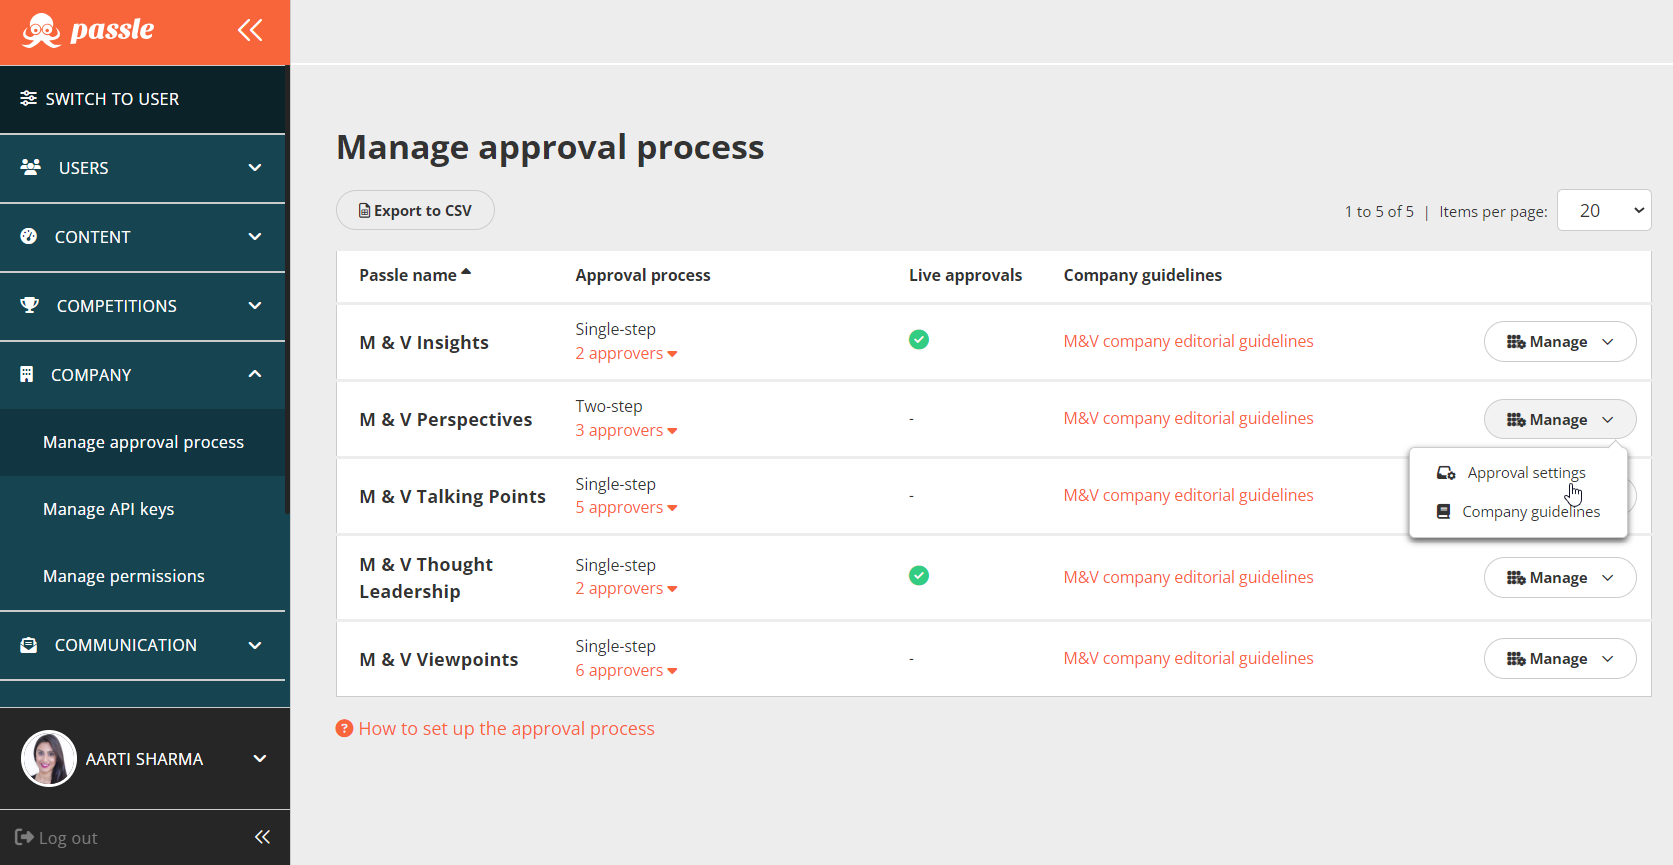Screen dimensions: 1673x865
Task: Click the Manage approval process page heading
Action: coord(550,147)
